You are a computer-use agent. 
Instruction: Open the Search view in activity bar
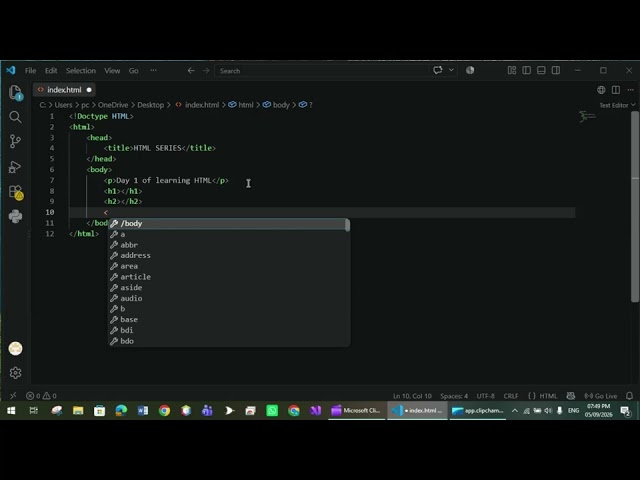point(15,118)
